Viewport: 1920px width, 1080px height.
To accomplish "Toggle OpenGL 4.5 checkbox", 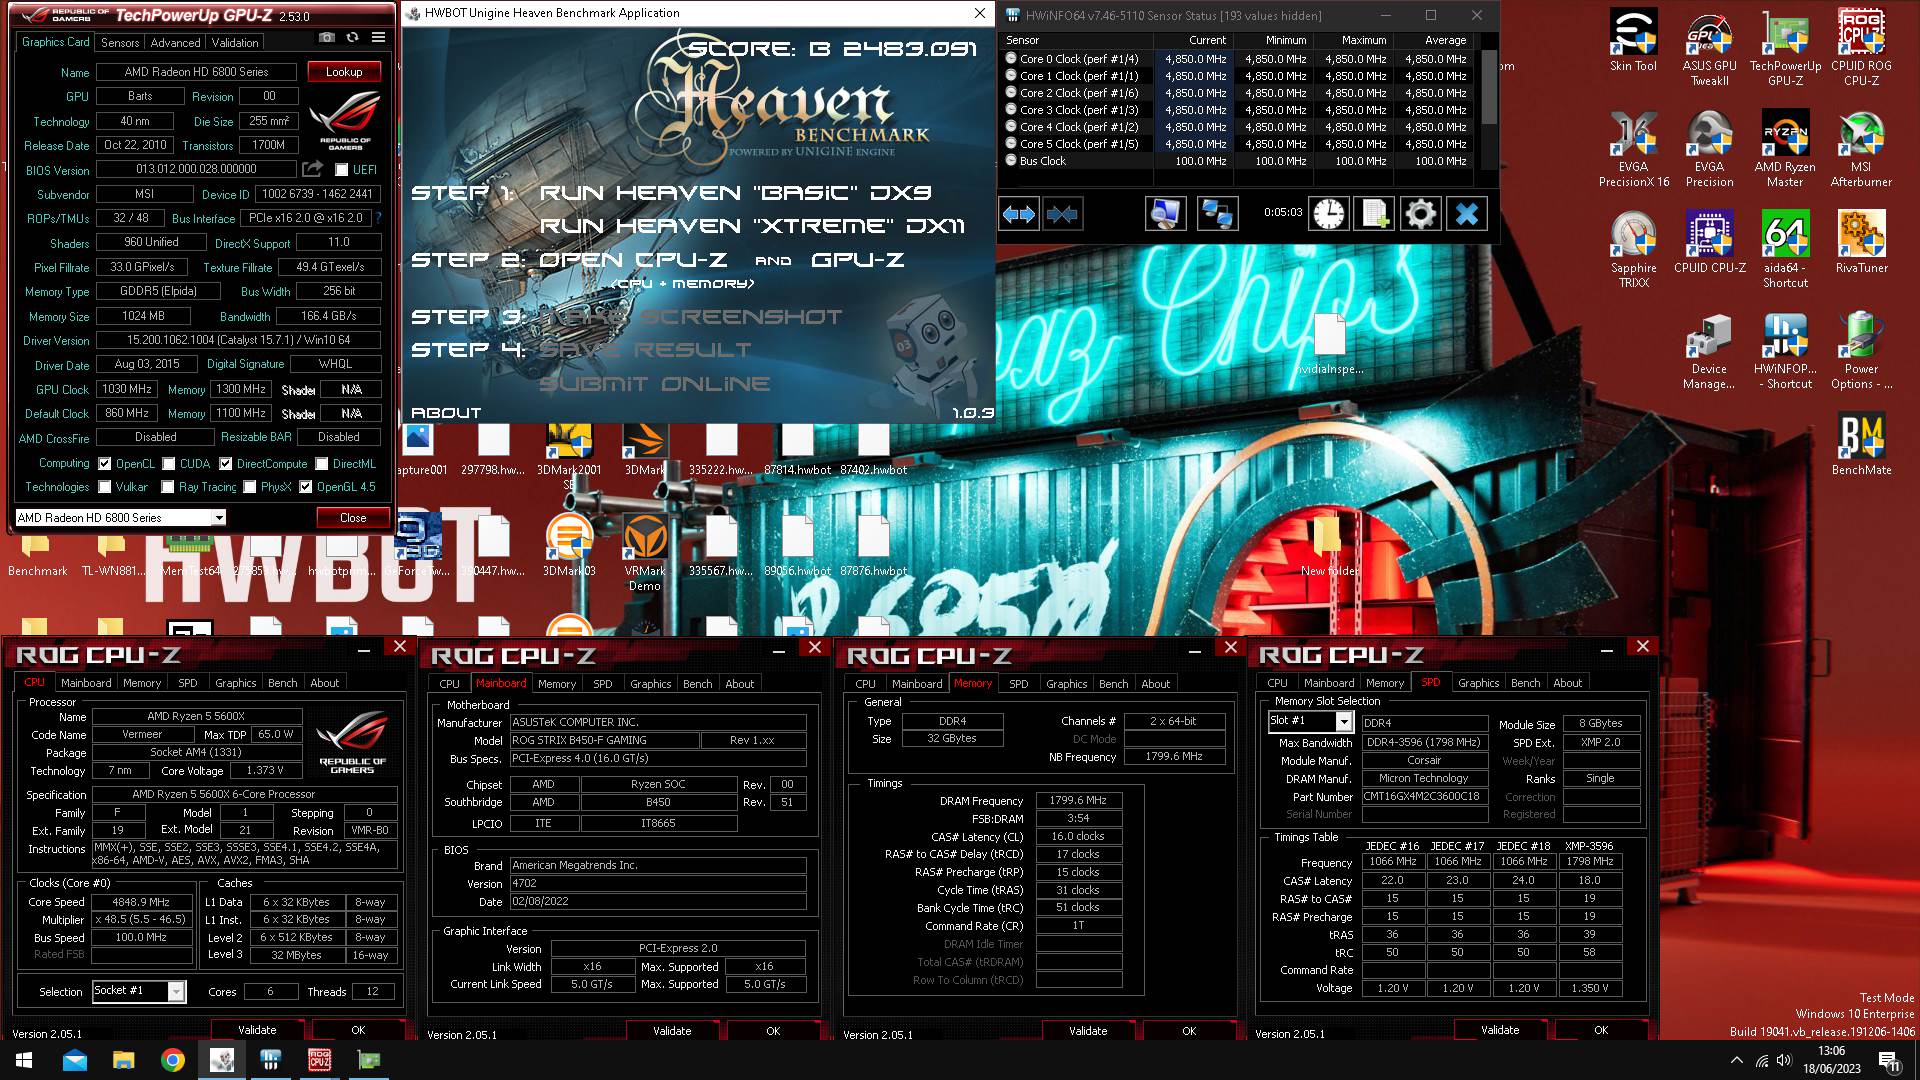I will (x=306, y=487).
